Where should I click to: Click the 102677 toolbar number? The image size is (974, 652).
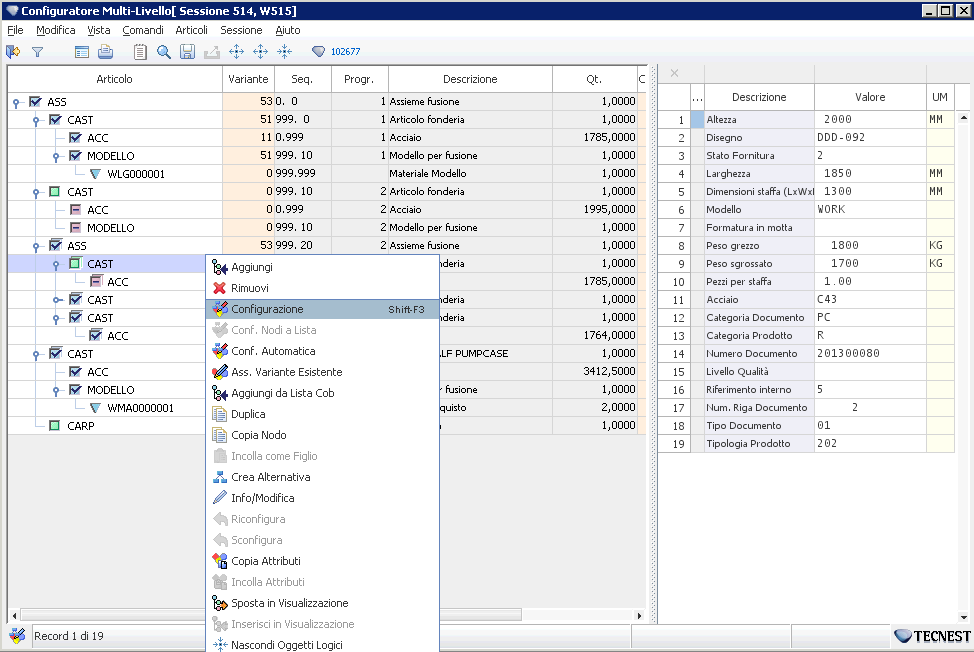345,52
